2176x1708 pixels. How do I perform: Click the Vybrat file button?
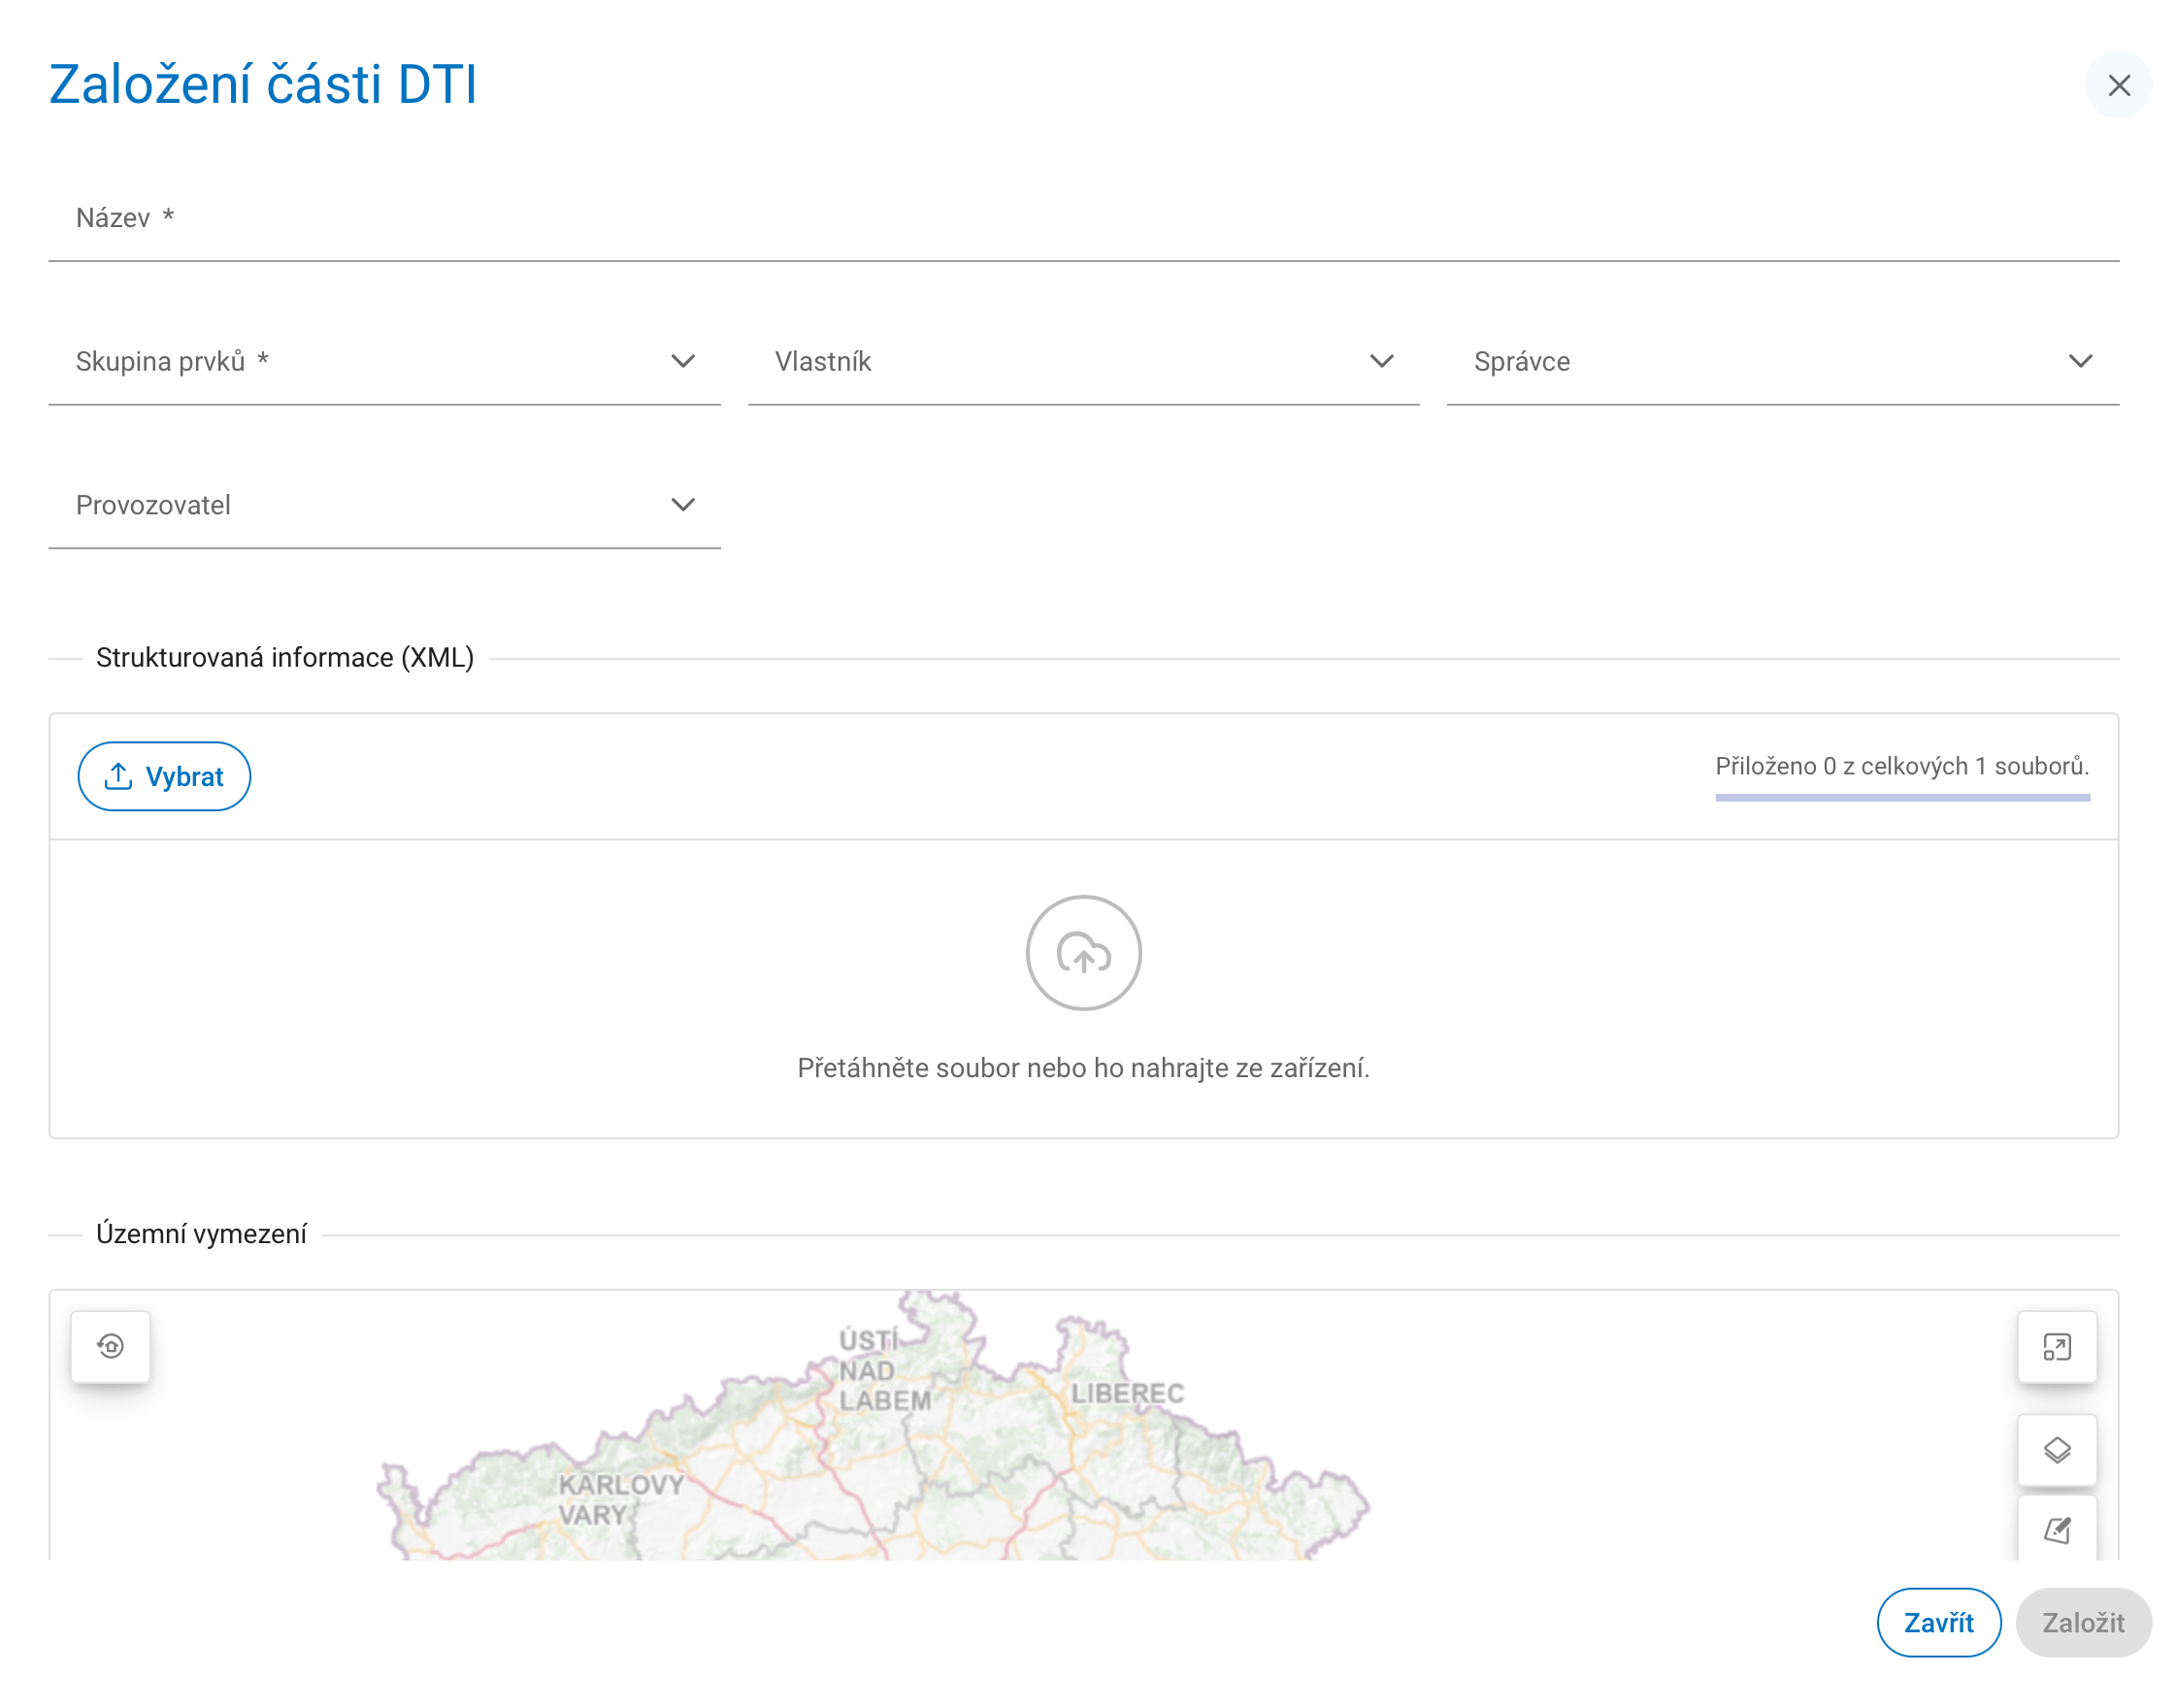pyautogui.click(x=164, y=776)
